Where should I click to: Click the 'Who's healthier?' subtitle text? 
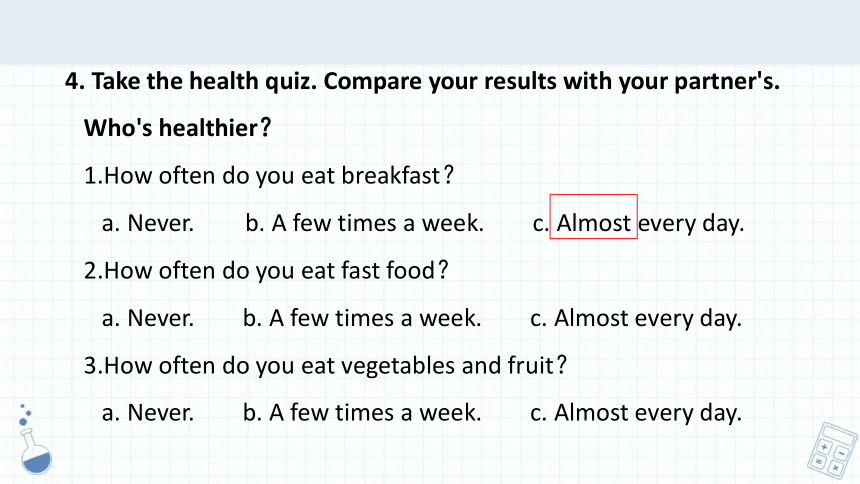pyautogui.click(x=178, y=128)
